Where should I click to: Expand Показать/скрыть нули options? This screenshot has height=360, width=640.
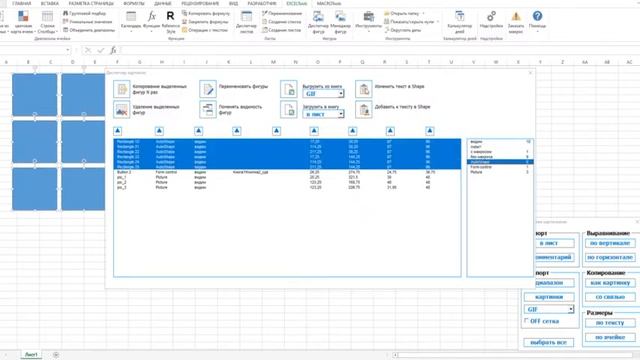point(411,22)
